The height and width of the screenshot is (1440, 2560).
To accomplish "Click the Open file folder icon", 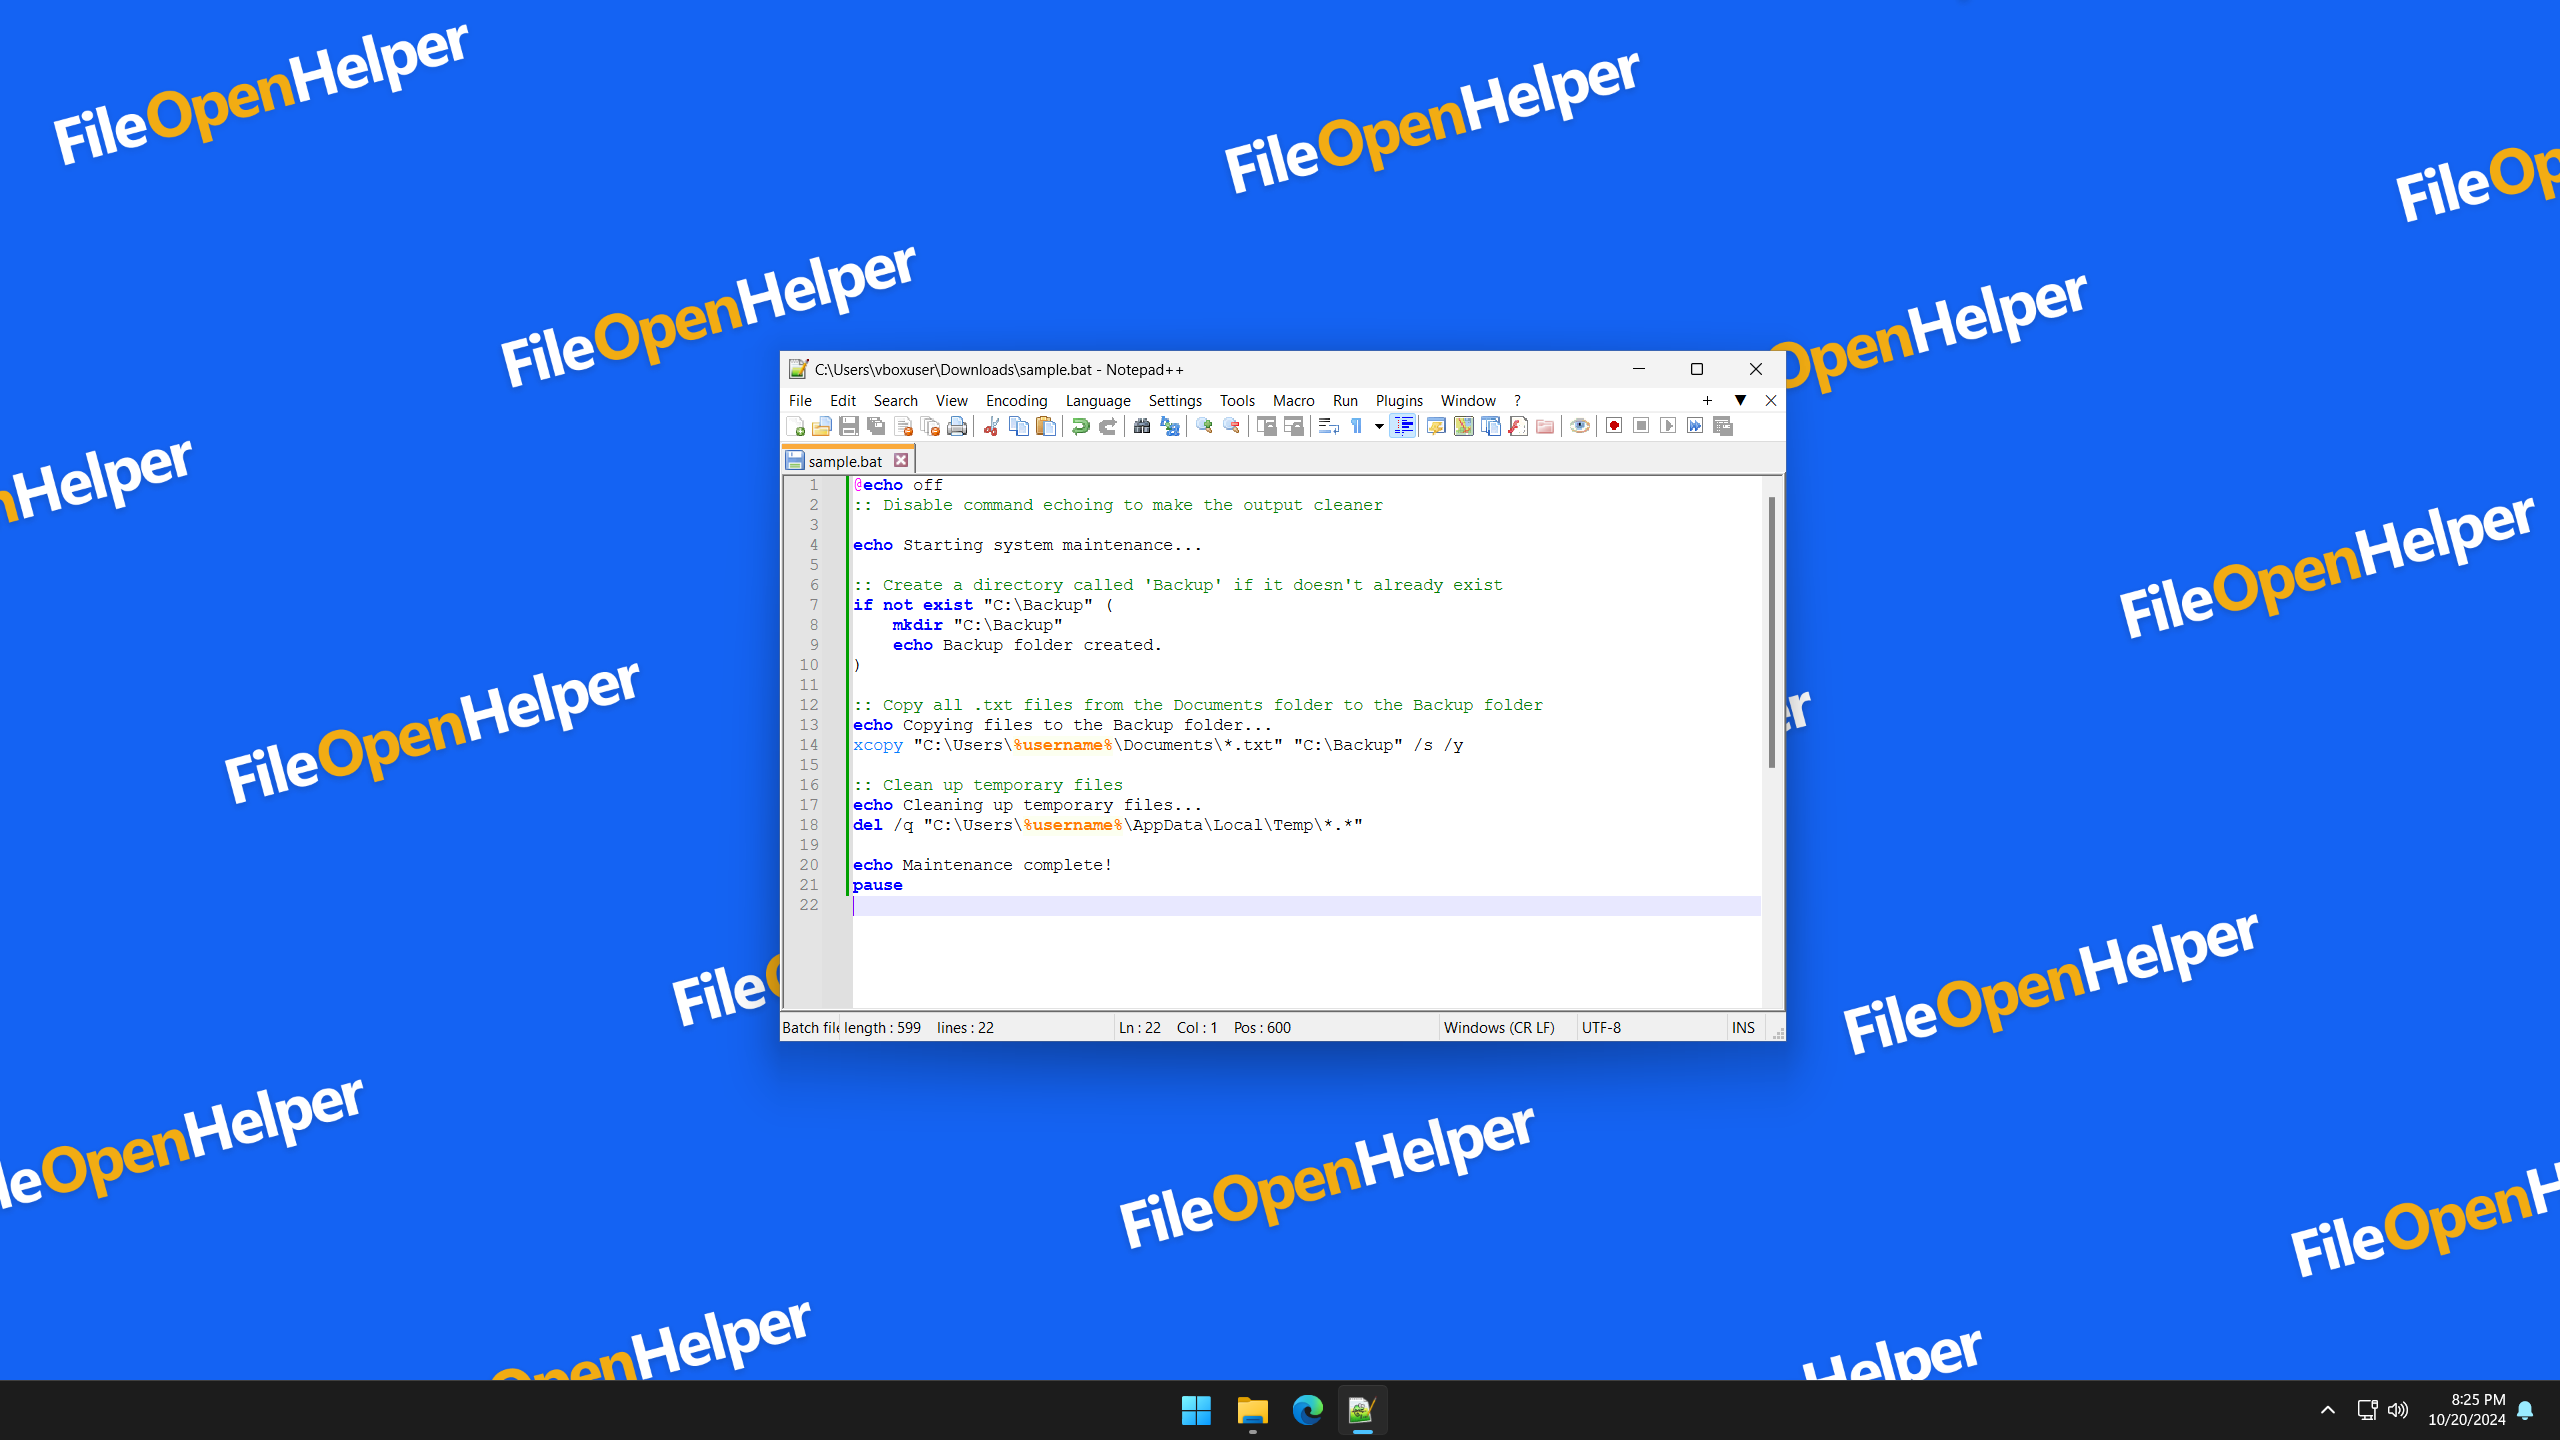I will [x=822, y=427].
